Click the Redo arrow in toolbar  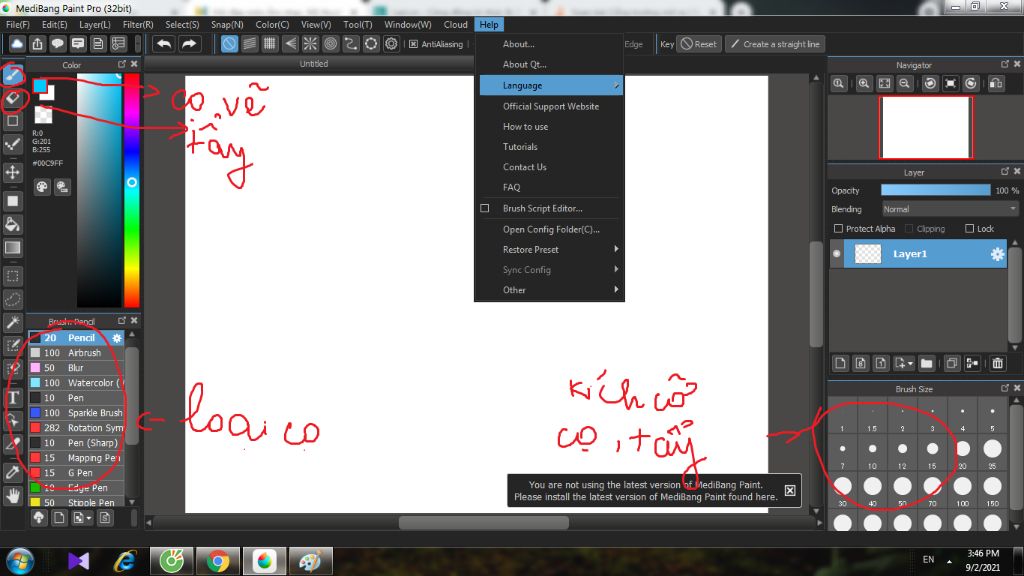(x=189, y=44)
